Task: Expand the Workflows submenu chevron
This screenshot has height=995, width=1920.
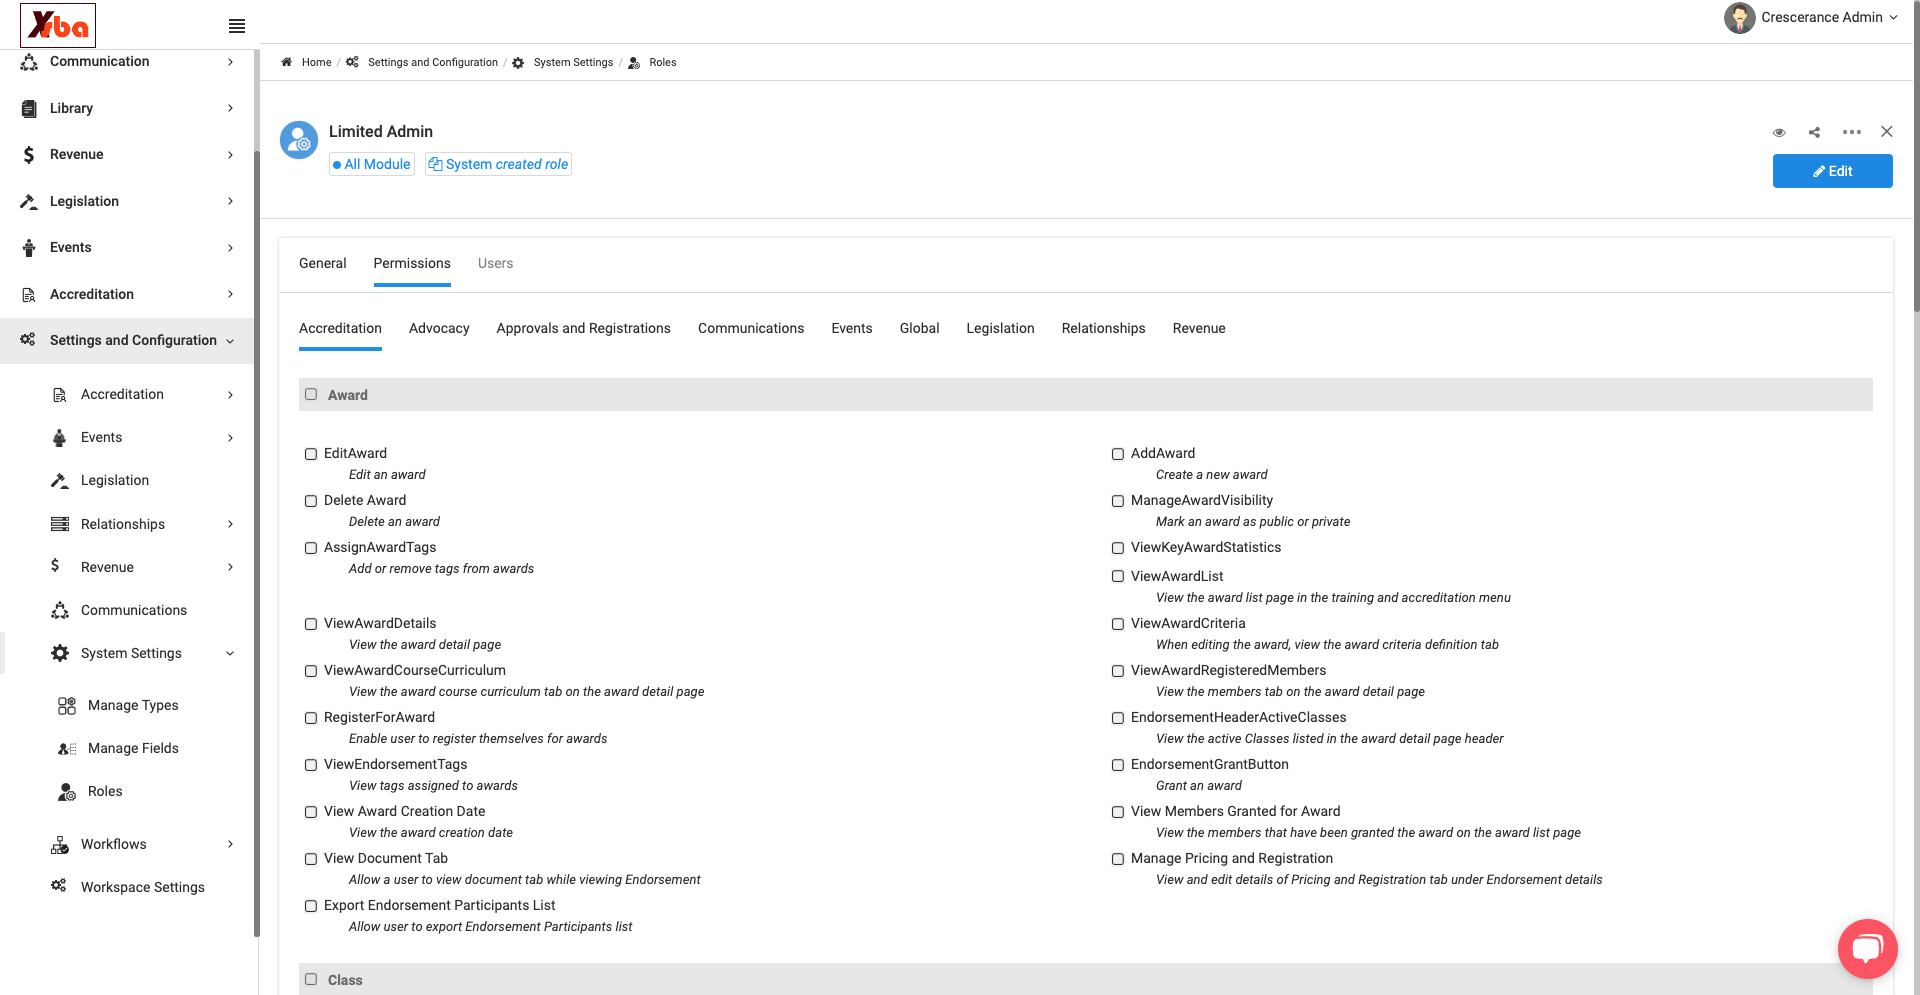Action: point(230,844)
